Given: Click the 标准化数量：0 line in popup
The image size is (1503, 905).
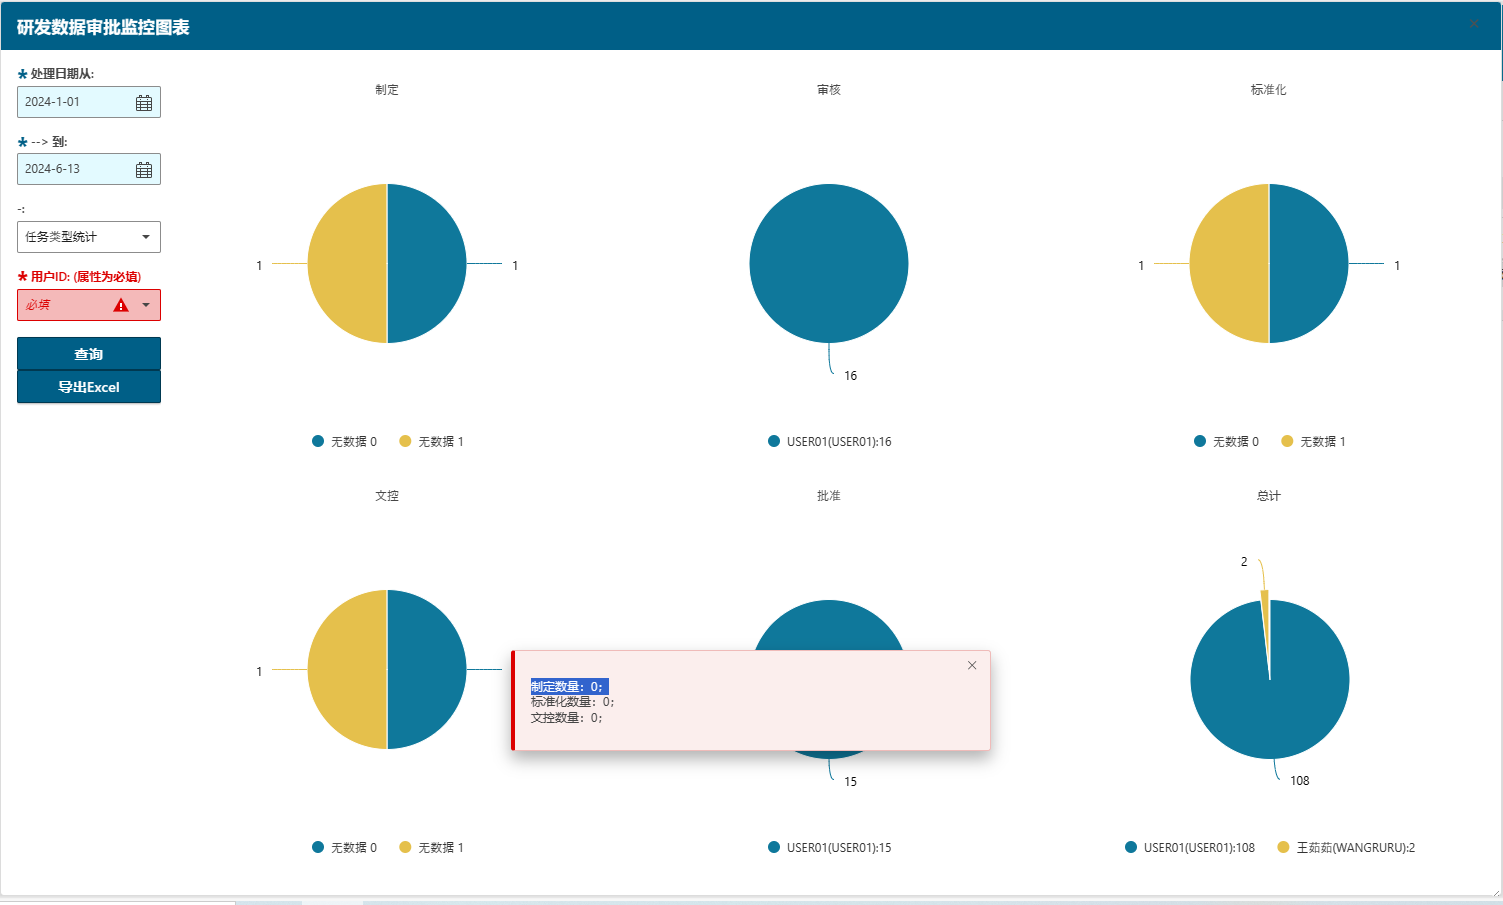Looking at the screenshot, I should (573, 702).
